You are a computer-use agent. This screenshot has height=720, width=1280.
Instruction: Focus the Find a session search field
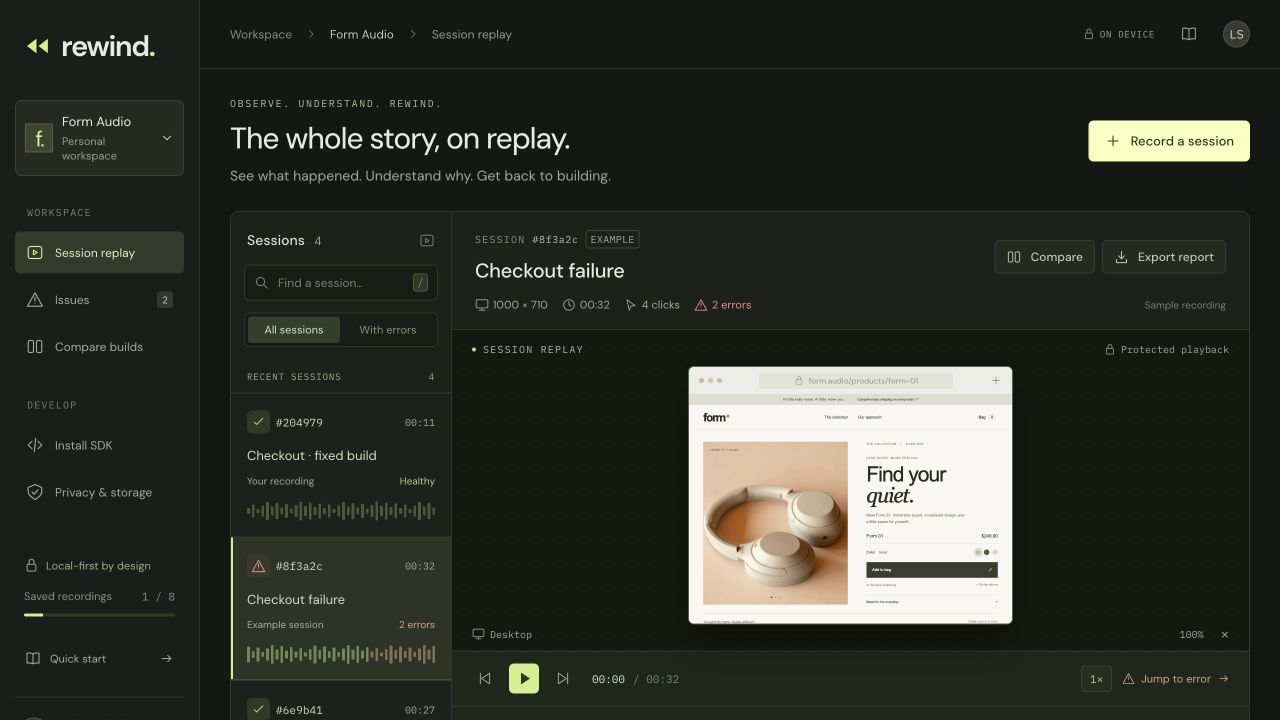tap(341, 283)
